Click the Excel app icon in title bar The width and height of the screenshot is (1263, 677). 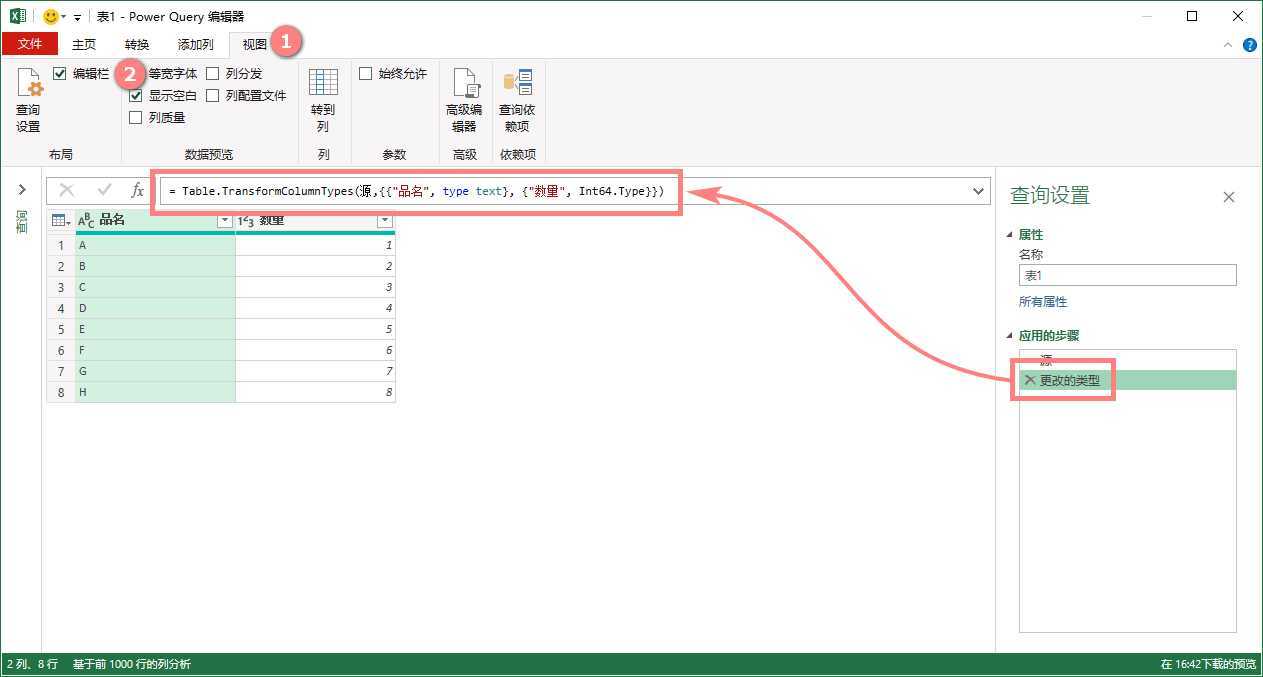(x=18, y=16)
